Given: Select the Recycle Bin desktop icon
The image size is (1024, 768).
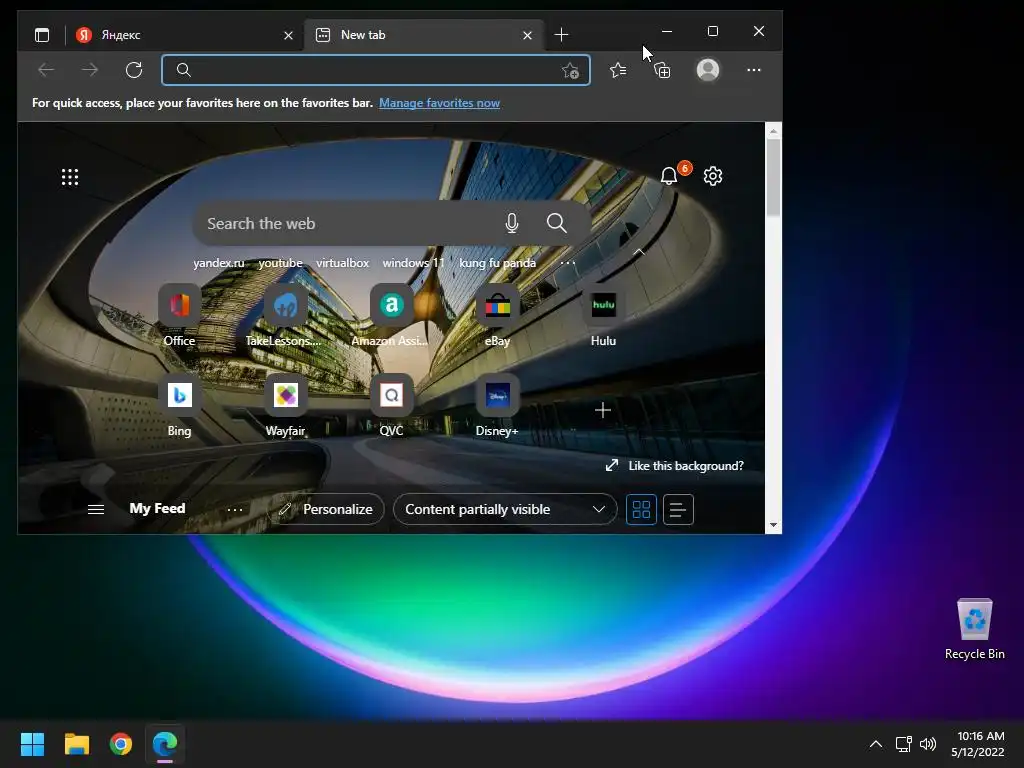Looking at the screenshot, I should (x=974, y=629).
